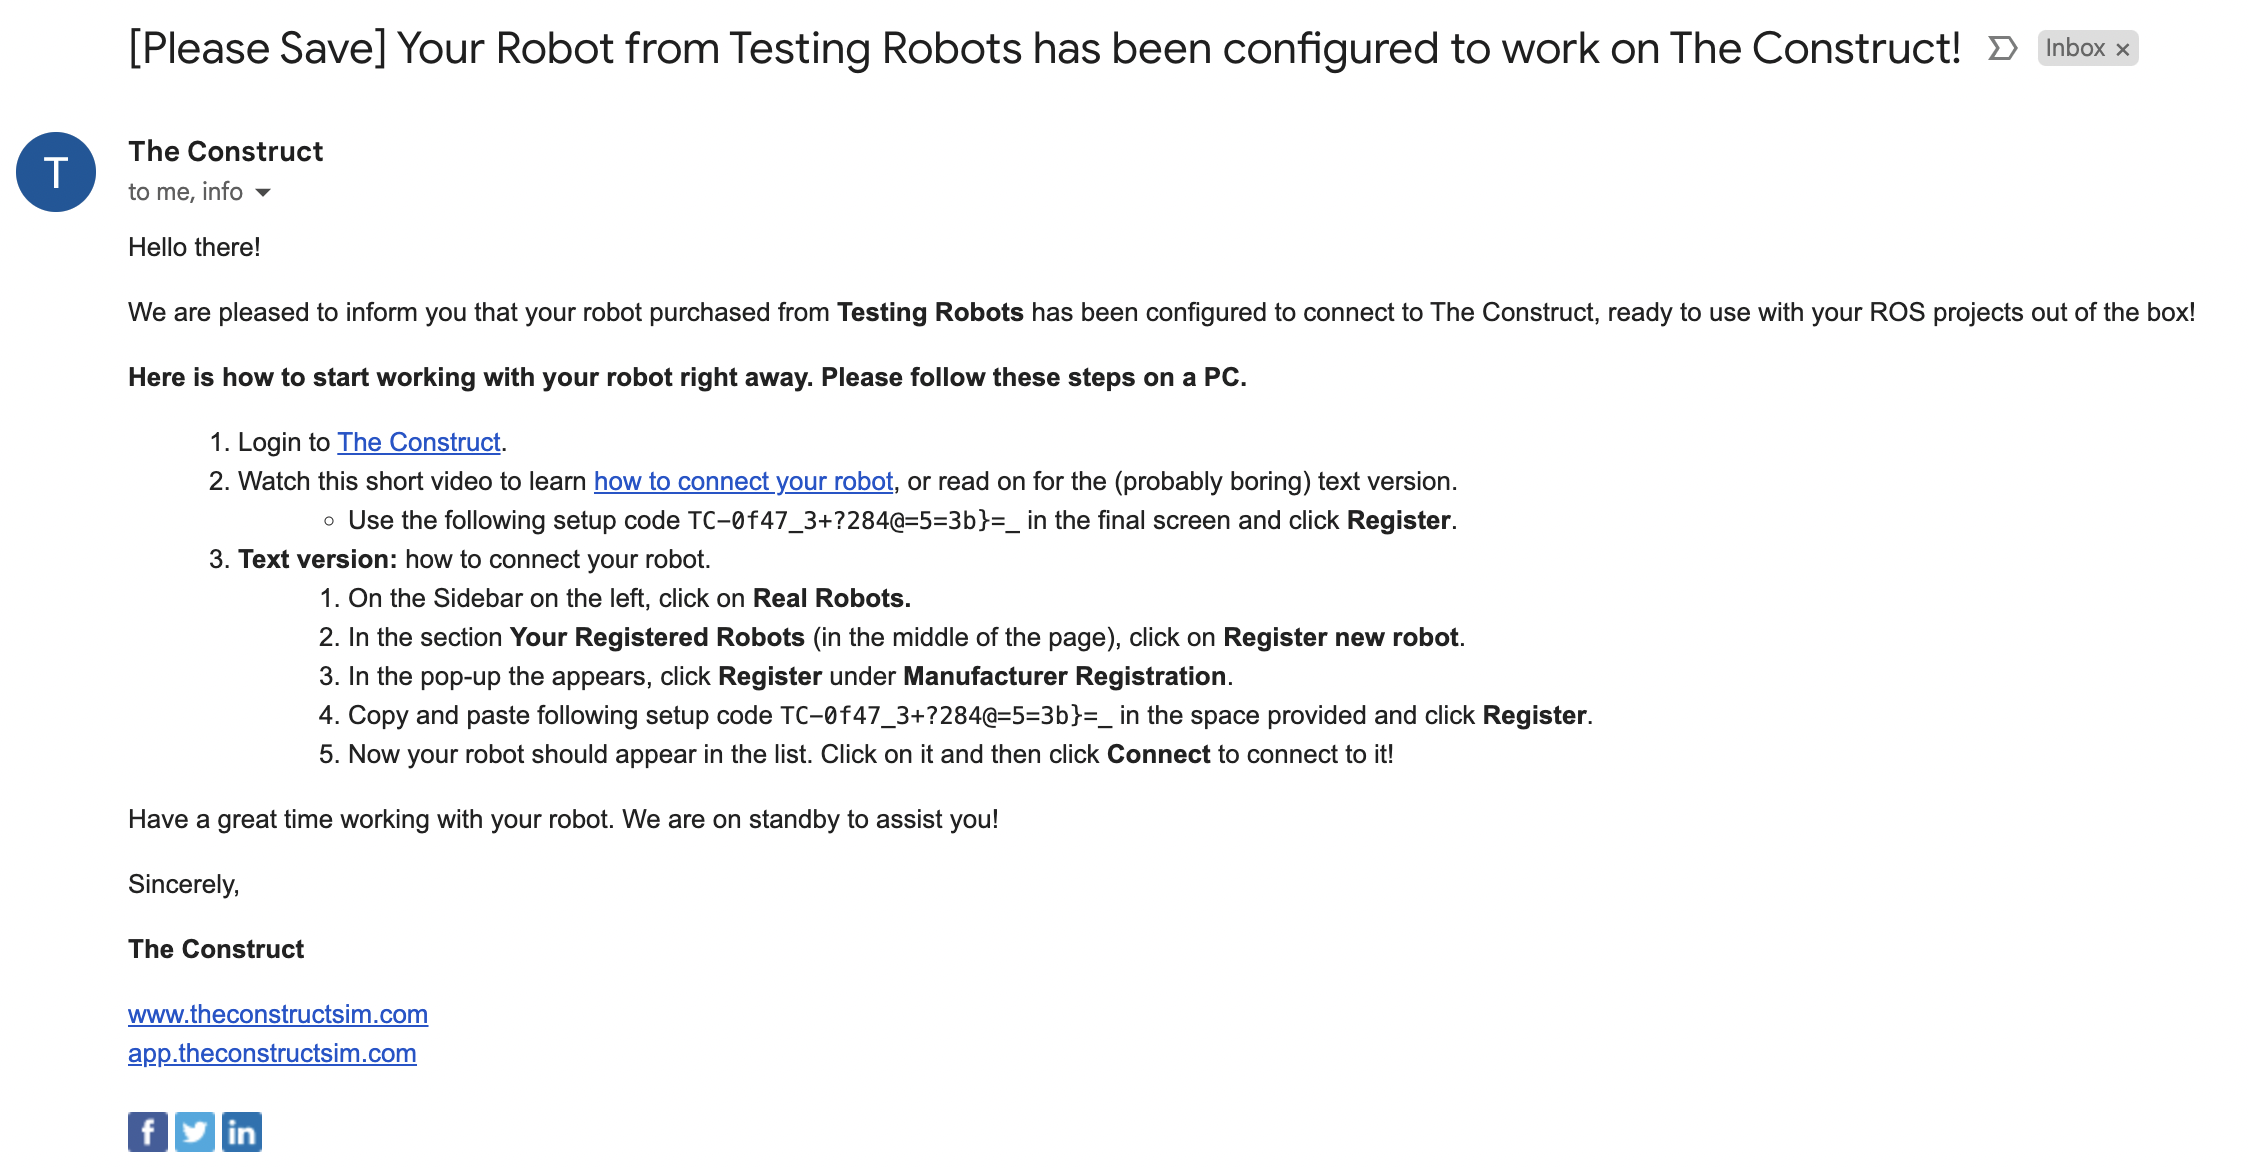Remove the Inbox label with X
This screenshot has width=2248, height=1168.
tap(2122, 49)
